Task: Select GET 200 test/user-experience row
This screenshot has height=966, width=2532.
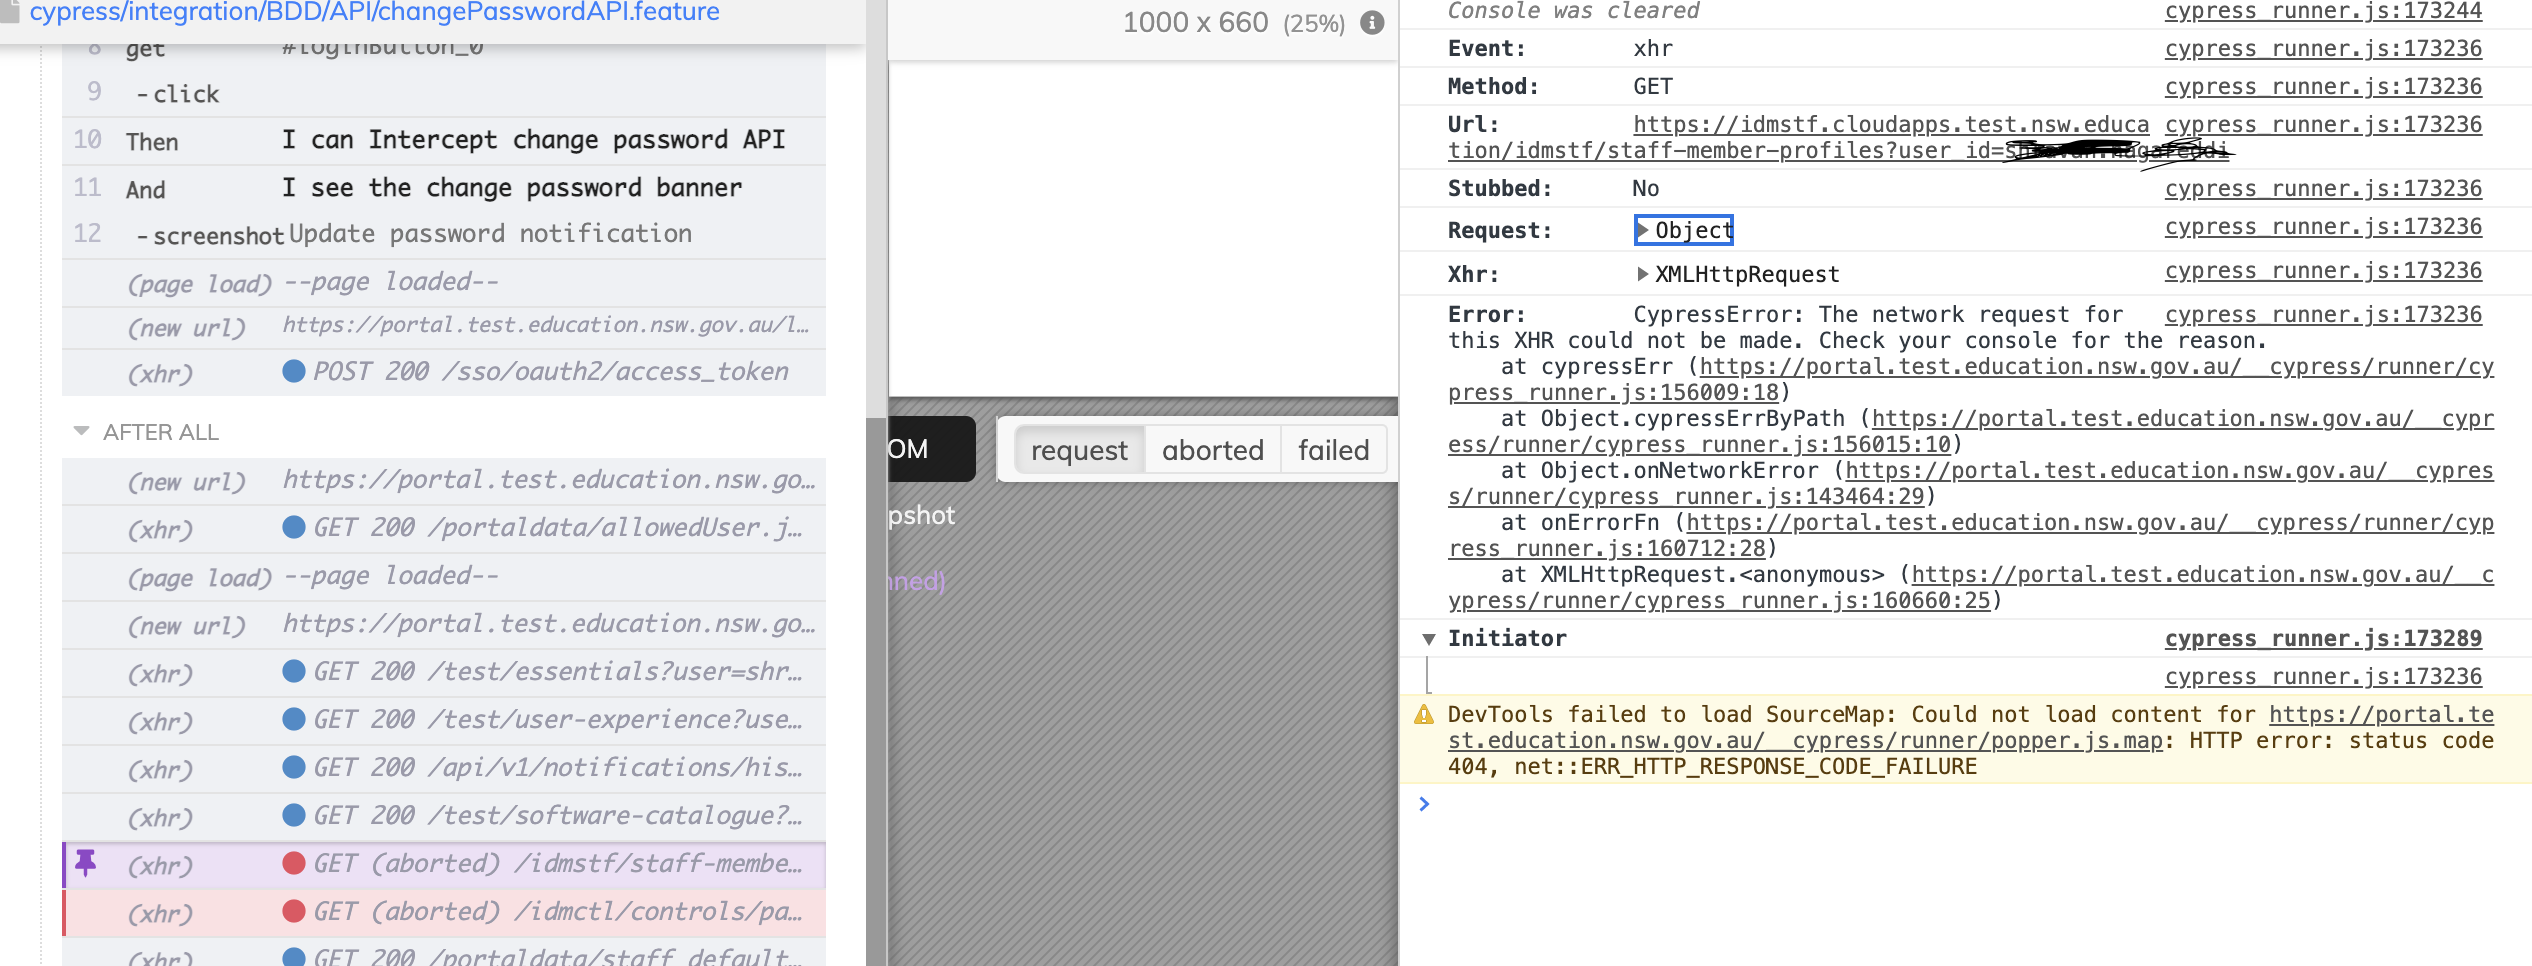Action: coord(444,720)
